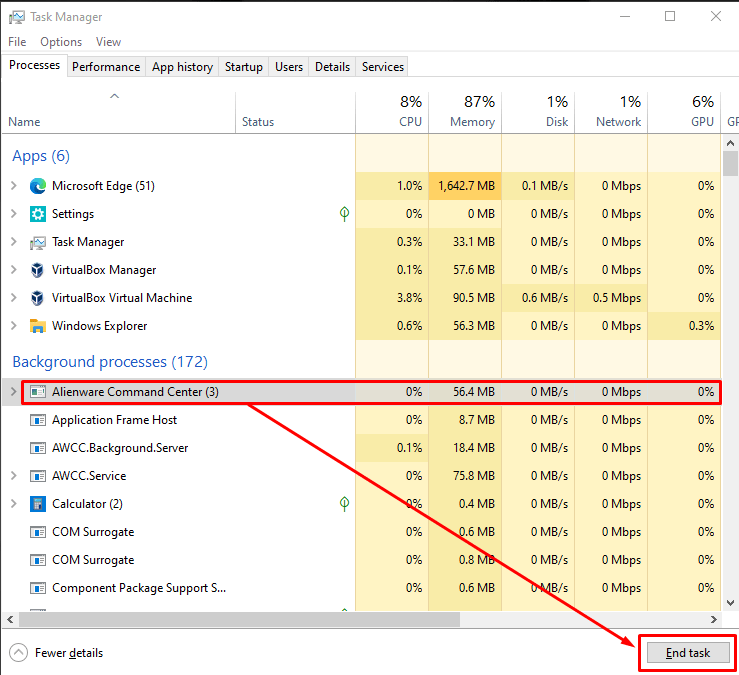Sort by the Memory column header
The width and height of the screenshot is (739, 675).
[x=465, y=113]
